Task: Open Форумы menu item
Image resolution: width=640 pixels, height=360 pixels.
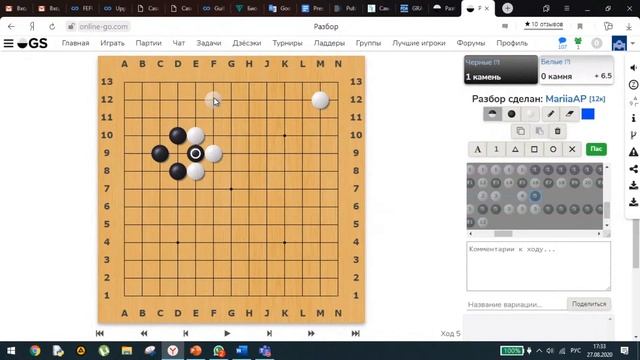Action: point(471,43)
